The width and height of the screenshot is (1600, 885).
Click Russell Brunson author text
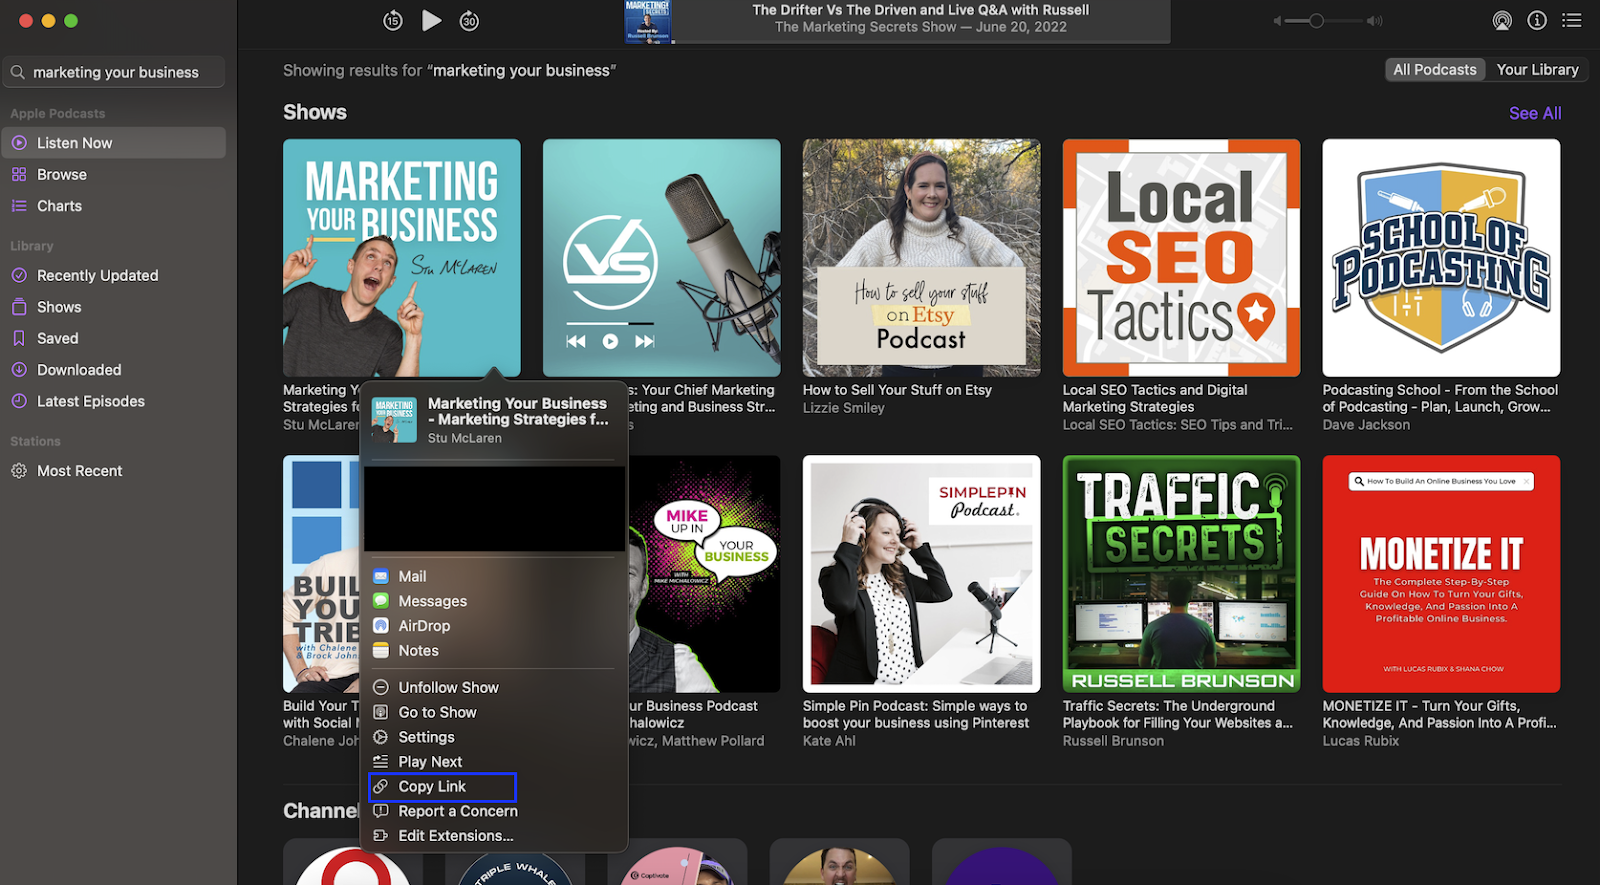[1113, 741]
